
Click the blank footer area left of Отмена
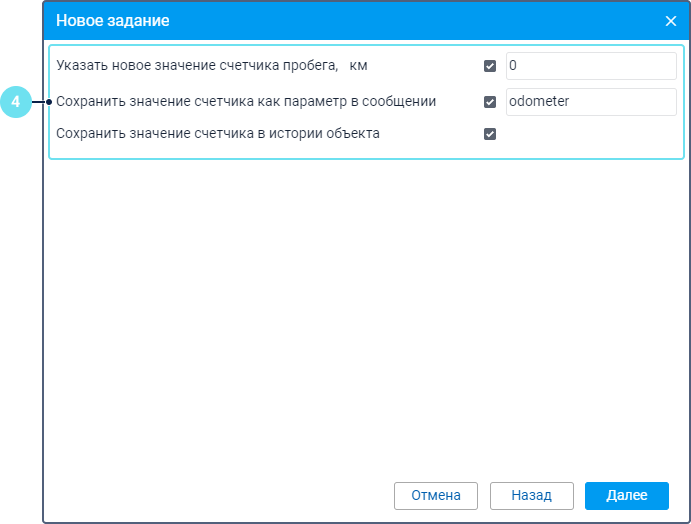[x=220, y=495]
